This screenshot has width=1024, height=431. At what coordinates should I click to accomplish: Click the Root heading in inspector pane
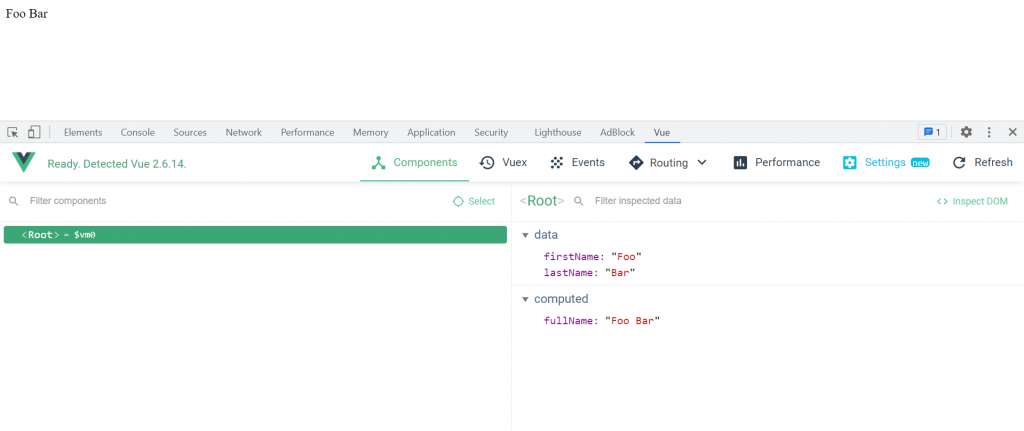point(542,200)
